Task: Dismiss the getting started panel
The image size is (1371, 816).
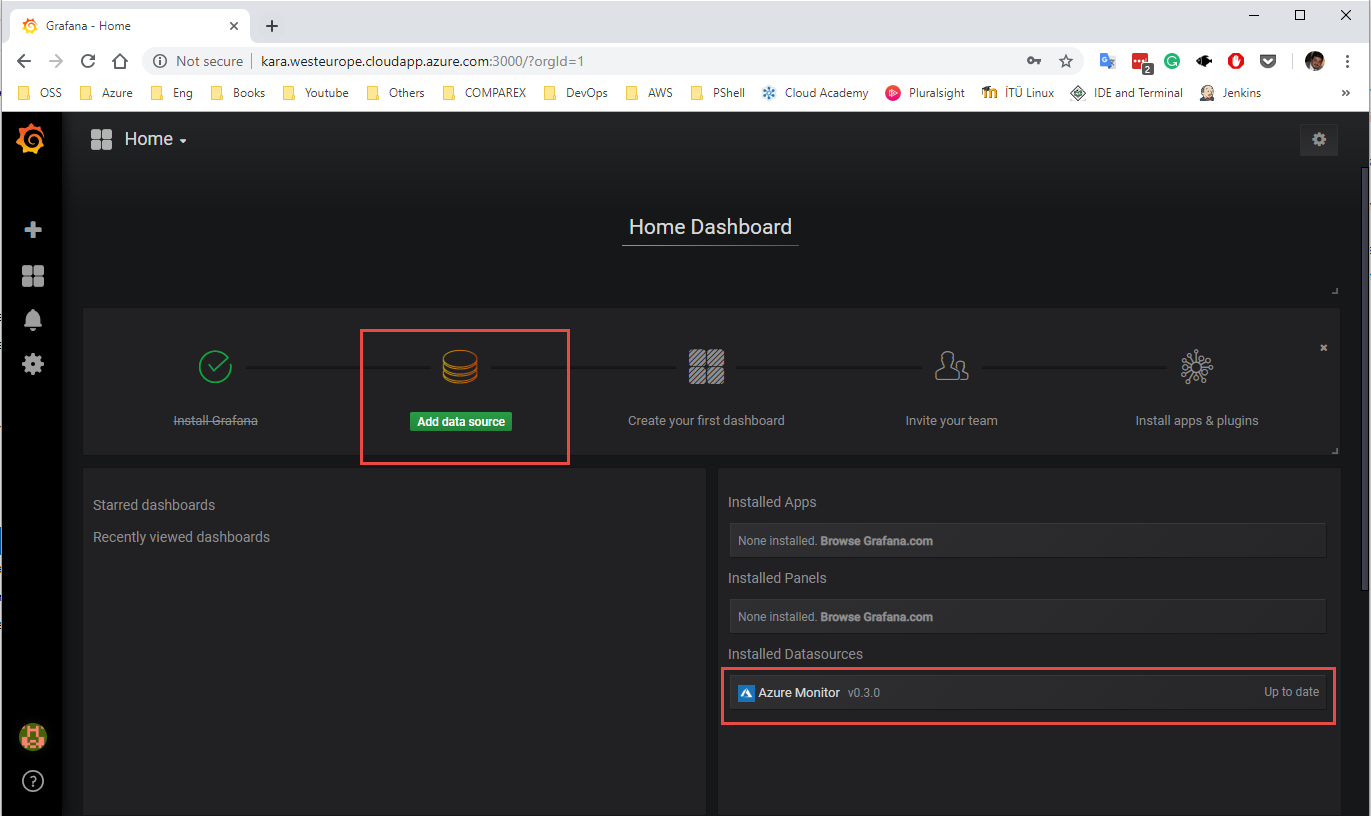Action: (1324, 348)
